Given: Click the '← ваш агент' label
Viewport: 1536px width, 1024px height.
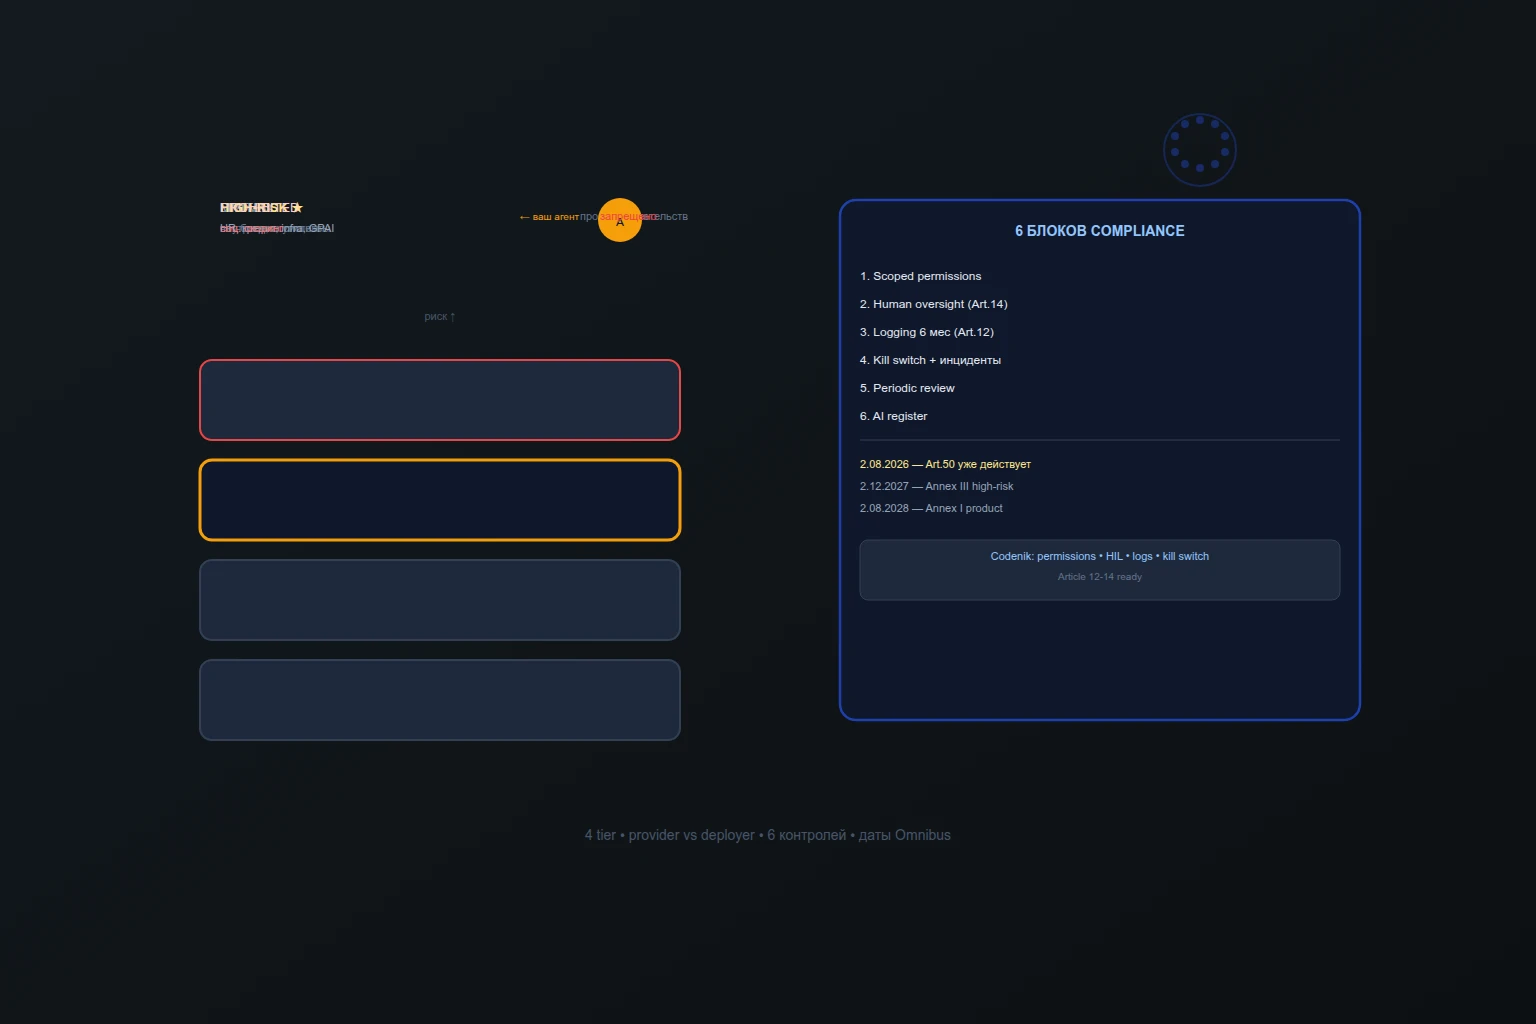Looking at the screenshot, I should tap(549, 217).
